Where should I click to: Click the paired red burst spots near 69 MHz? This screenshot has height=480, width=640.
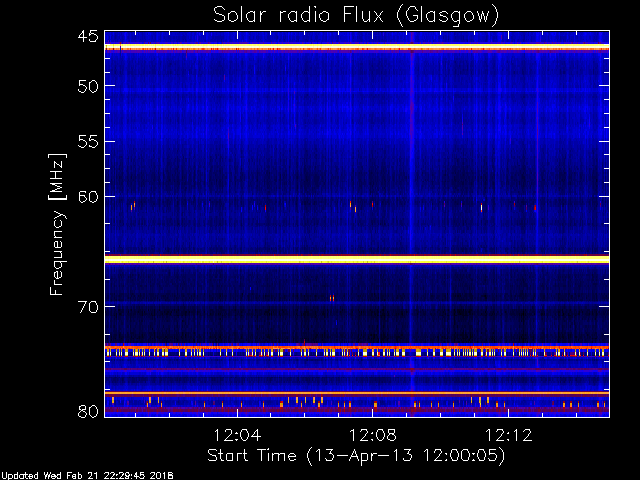pos(332,298)
